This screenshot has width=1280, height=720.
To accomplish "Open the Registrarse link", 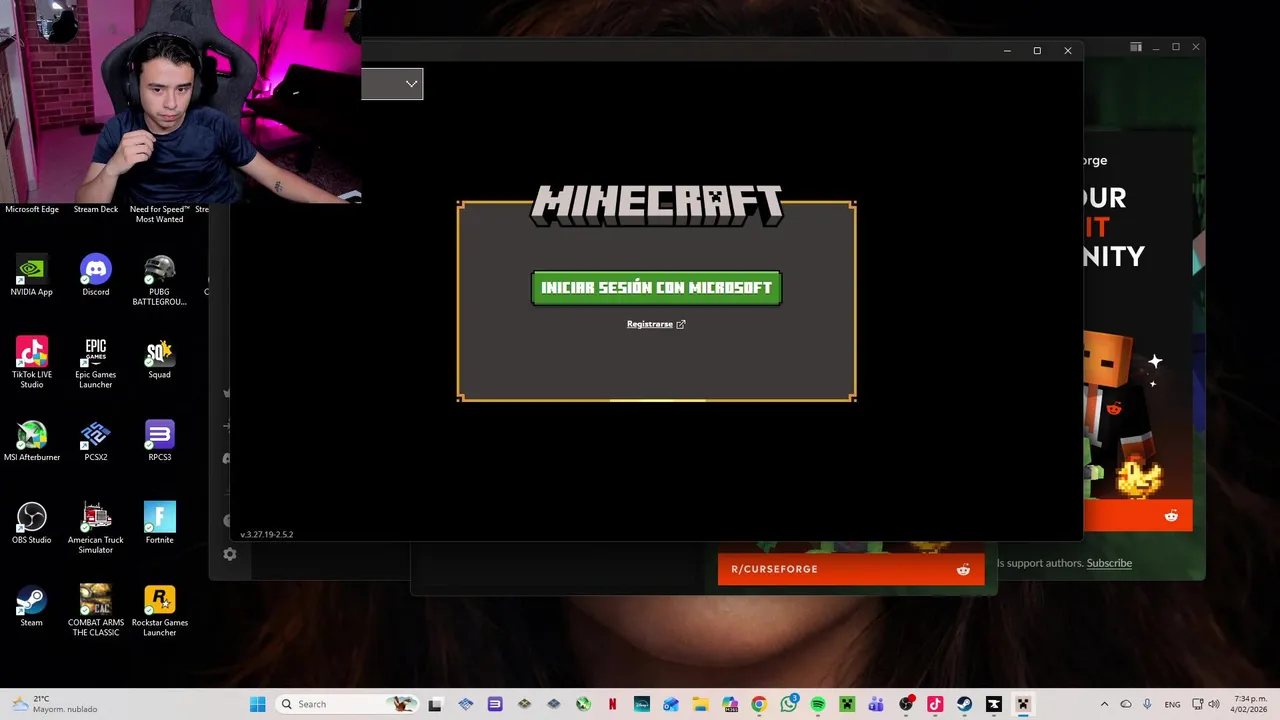I will tap(656, 324).
